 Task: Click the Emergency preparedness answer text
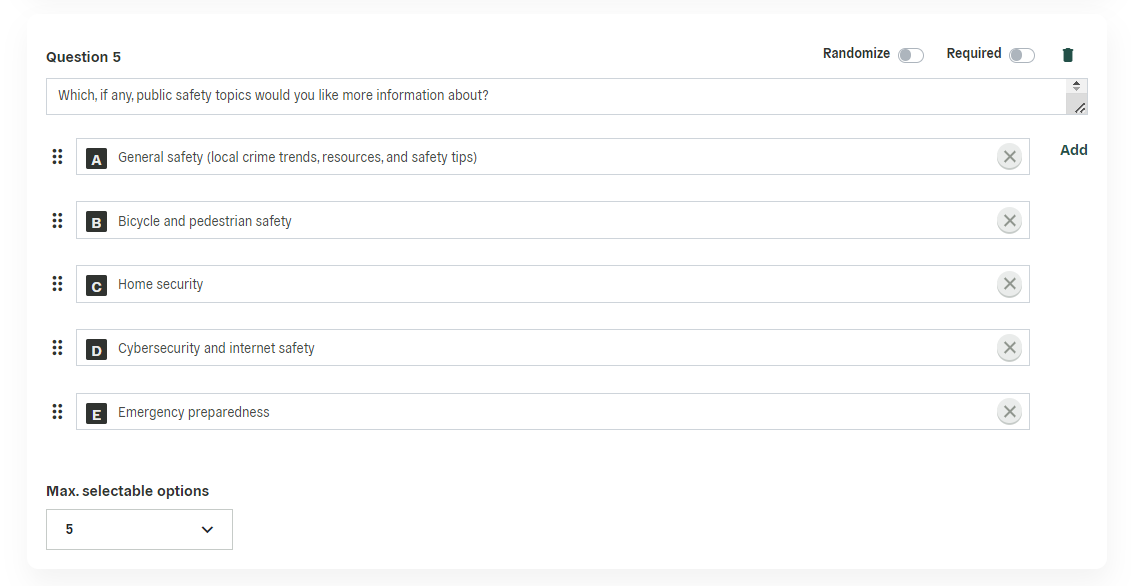(x=194, y=412)
